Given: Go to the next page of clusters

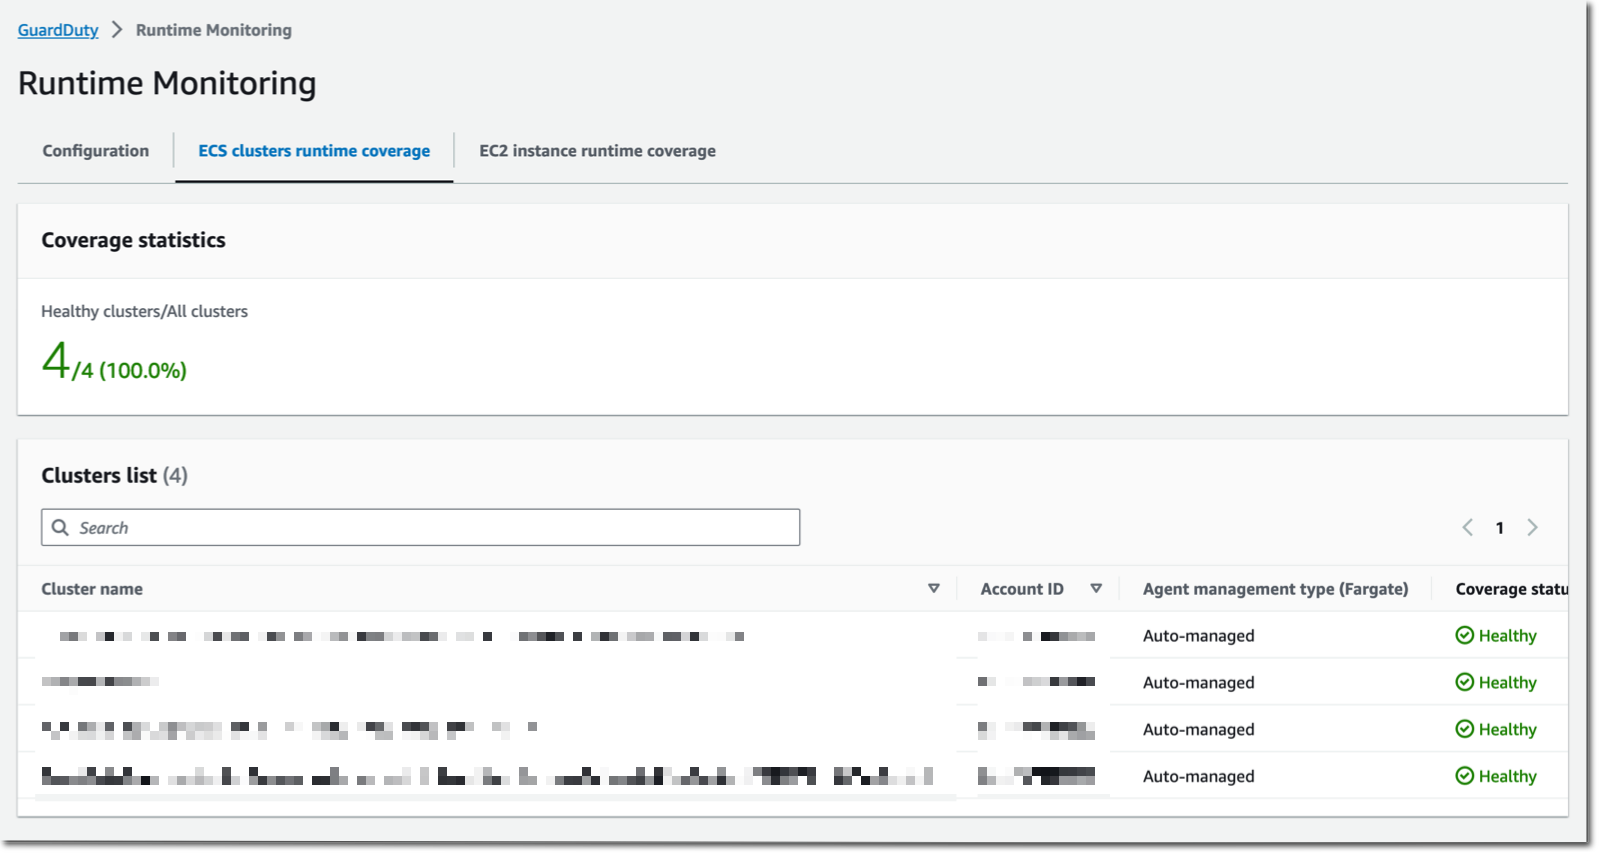Looking at the screenshot, I should [x=1532, y=527].
